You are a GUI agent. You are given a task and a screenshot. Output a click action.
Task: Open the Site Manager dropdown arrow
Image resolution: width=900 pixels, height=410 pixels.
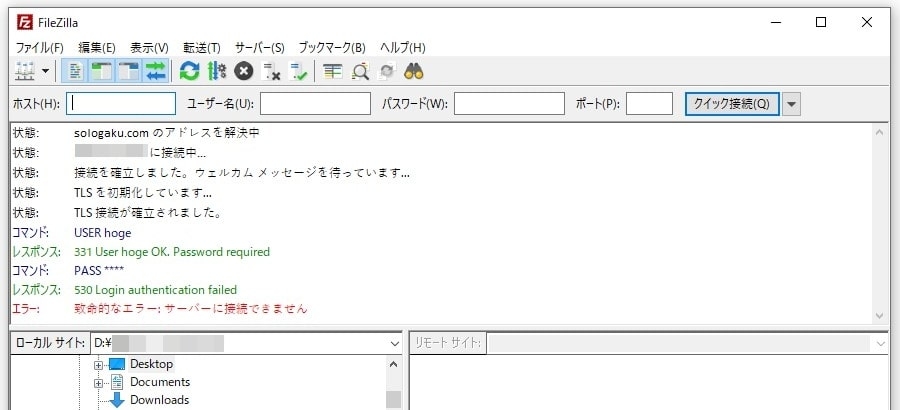click(x=46, y=71)
